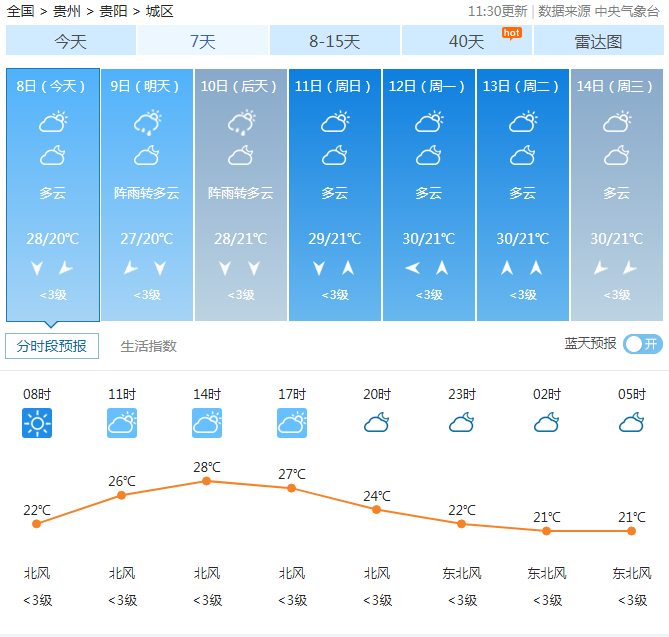Click the cloudy night icon at 05时
Screen dimensions: 669x637
click(632, 423)
